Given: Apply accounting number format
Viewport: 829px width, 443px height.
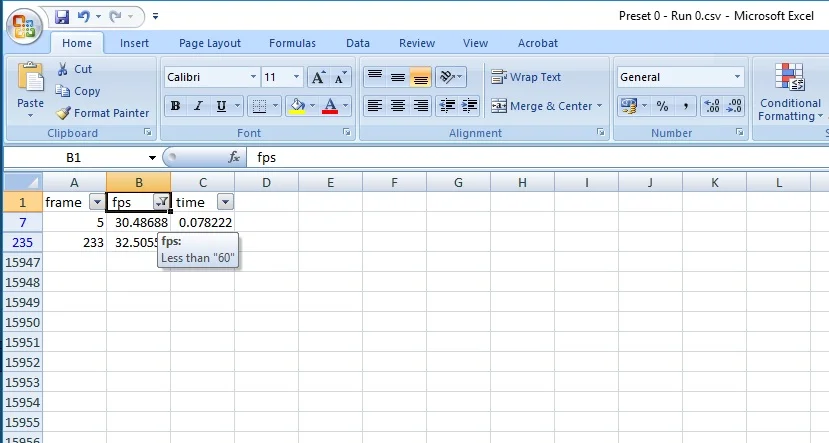Looking at the screenshot, I should [x=629, y=106].
